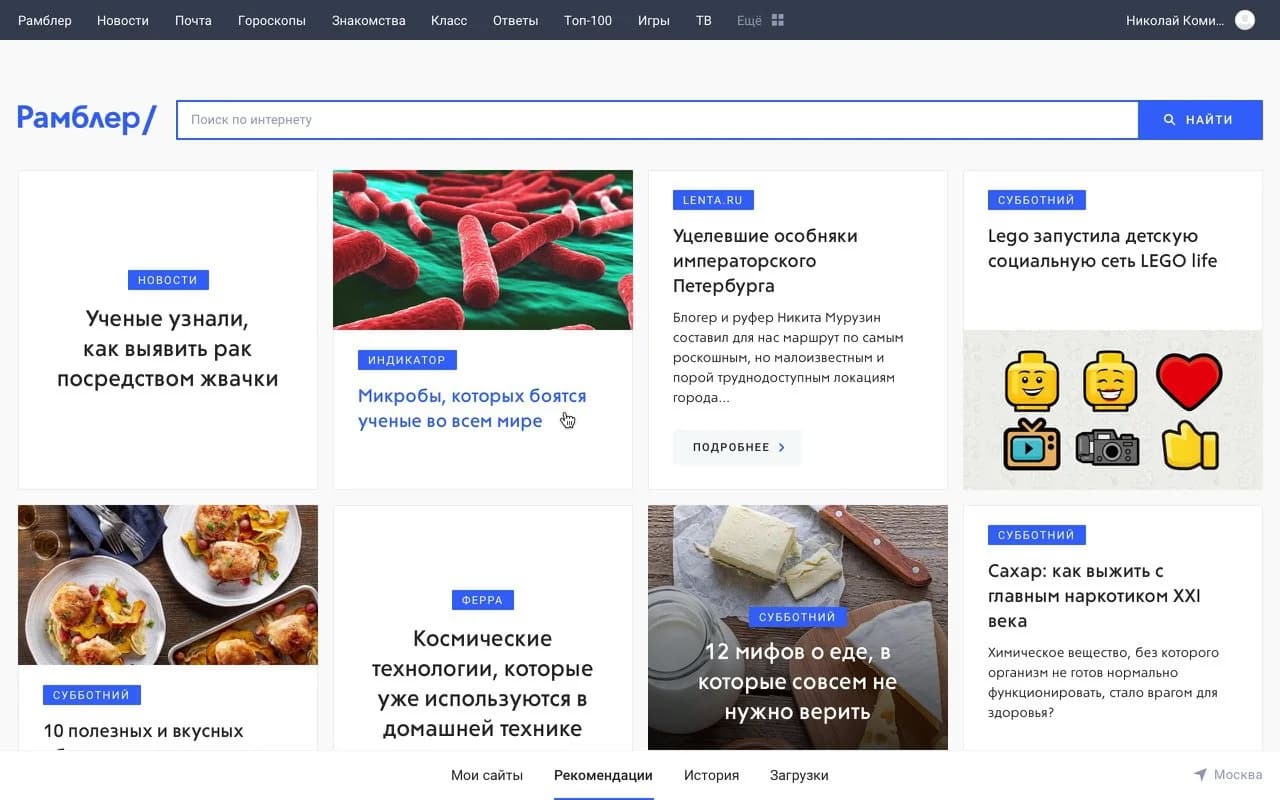Open article 'Микробы, которых боятся ученые во всем мире'

point(472,408)
